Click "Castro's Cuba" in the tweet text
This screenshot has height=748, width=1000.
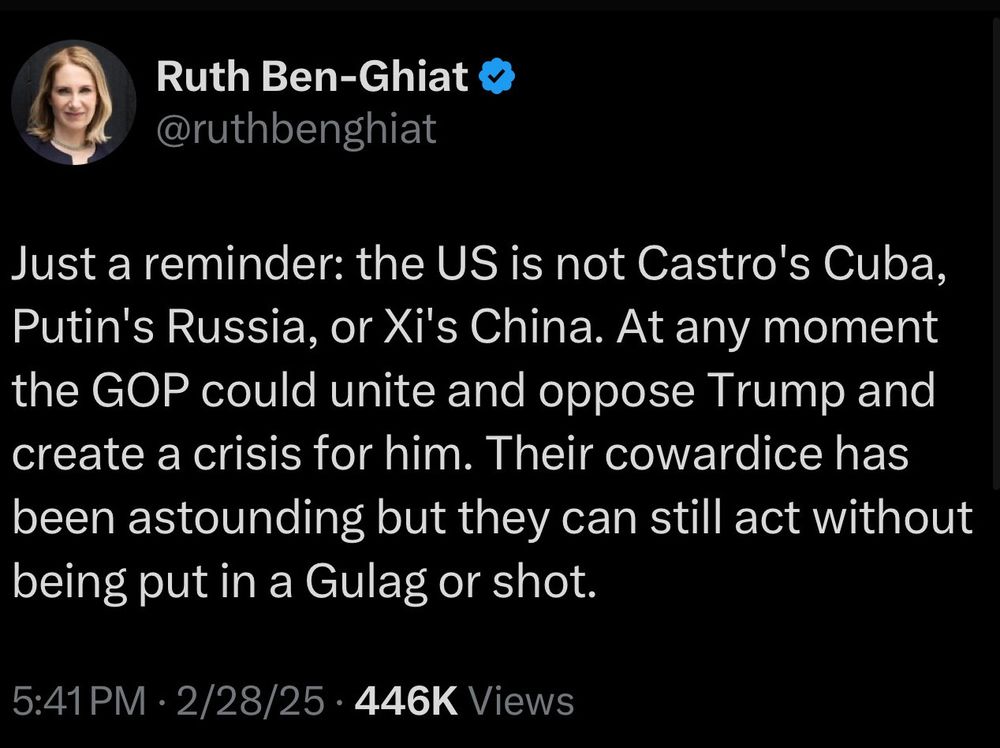point(786,264)
